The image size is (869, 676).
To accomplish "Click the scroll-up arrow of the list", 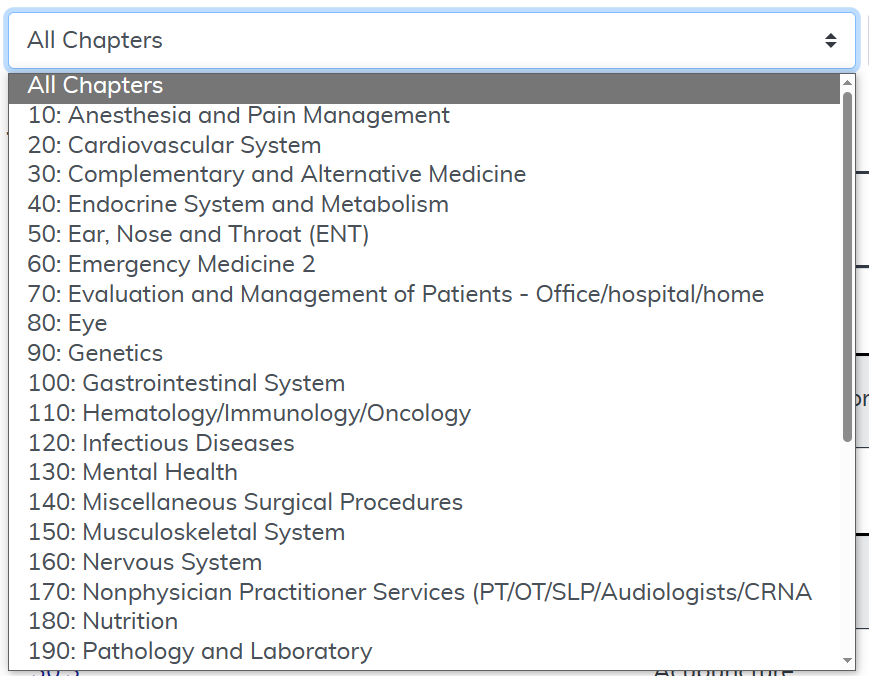I will tap(848, 82).
